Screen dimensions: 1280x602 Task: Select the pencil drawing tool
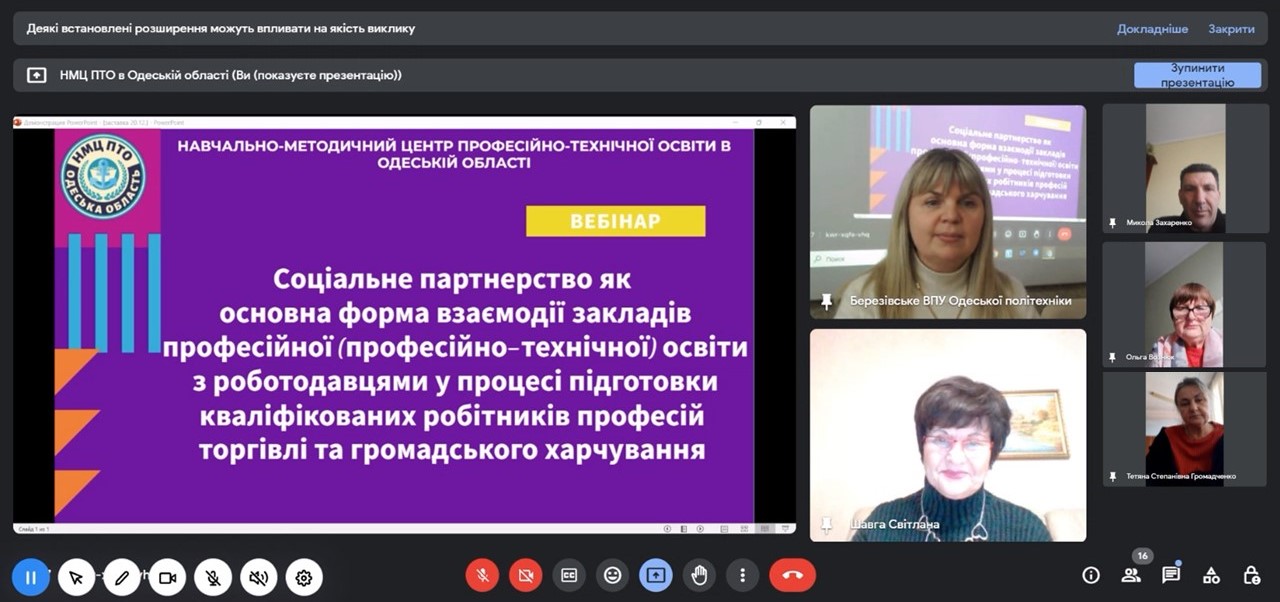122,577
